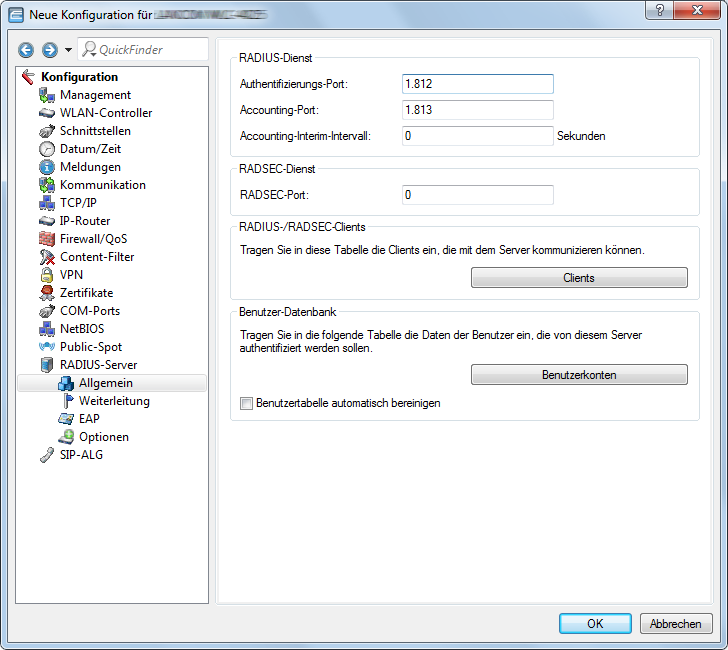Click the SIP-ALG phone icon

click(46, 455)
